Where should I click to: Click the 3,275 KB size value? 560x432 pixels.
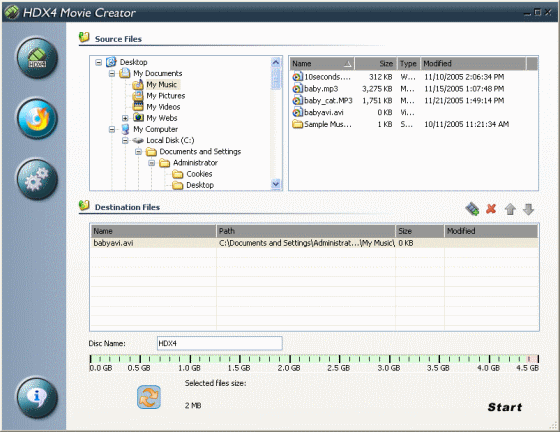click(x=377, y=89)
